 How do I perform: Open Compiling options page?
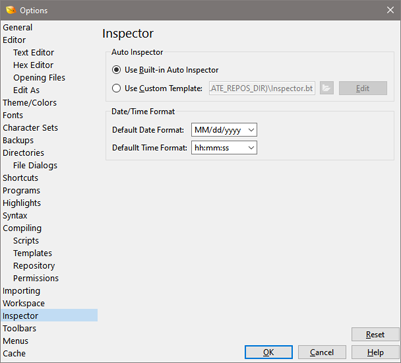22,228
